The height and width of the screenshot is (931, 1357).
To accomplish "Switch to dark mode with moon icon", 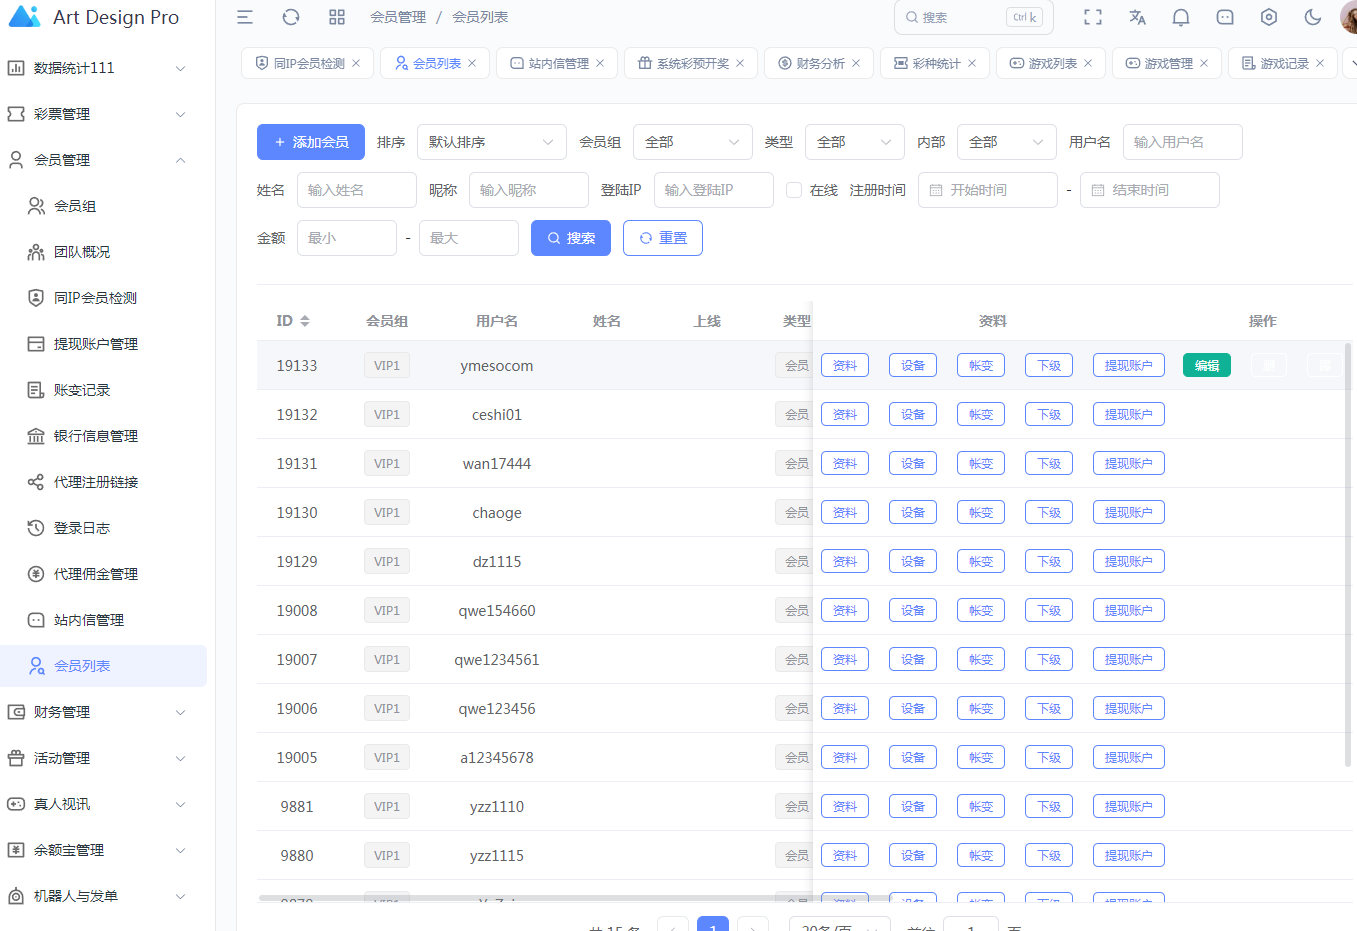I will tap(1313, 17).
